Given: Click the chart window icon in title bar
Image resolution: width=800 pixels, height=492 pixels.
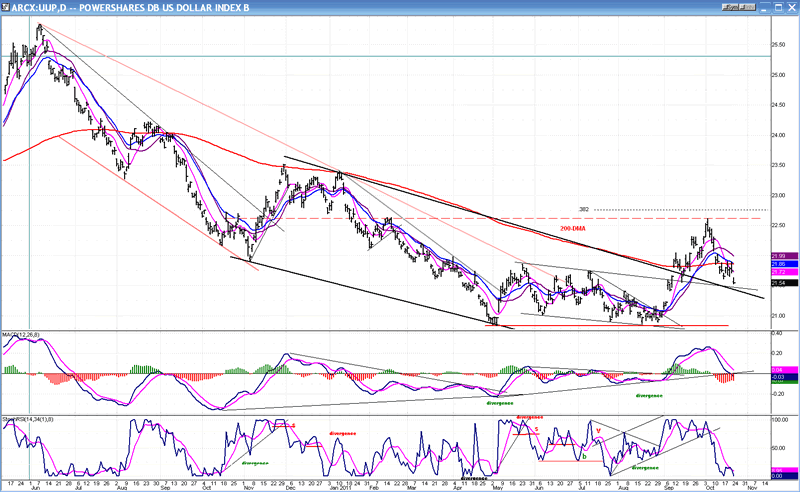Looking at the screenshot, I should [x=8, y=7].
